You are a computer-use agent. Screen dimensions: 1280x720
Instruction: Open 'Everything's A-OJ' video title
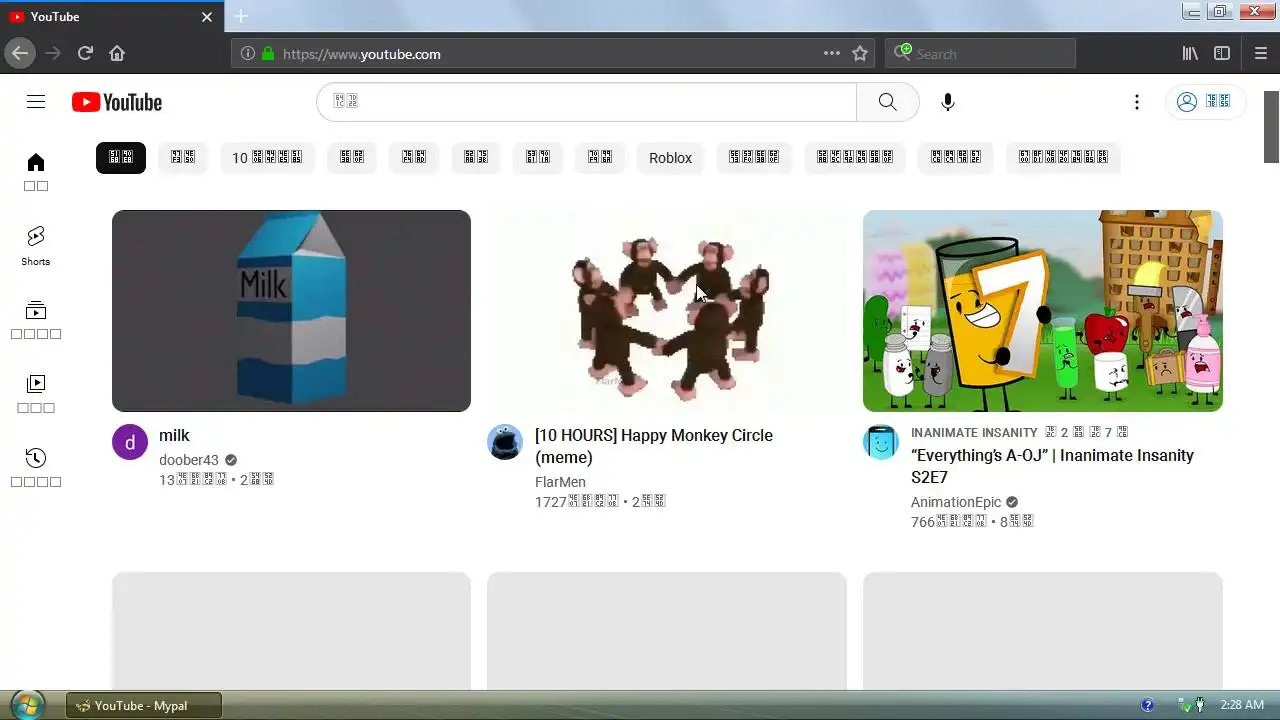point(1052,466)
